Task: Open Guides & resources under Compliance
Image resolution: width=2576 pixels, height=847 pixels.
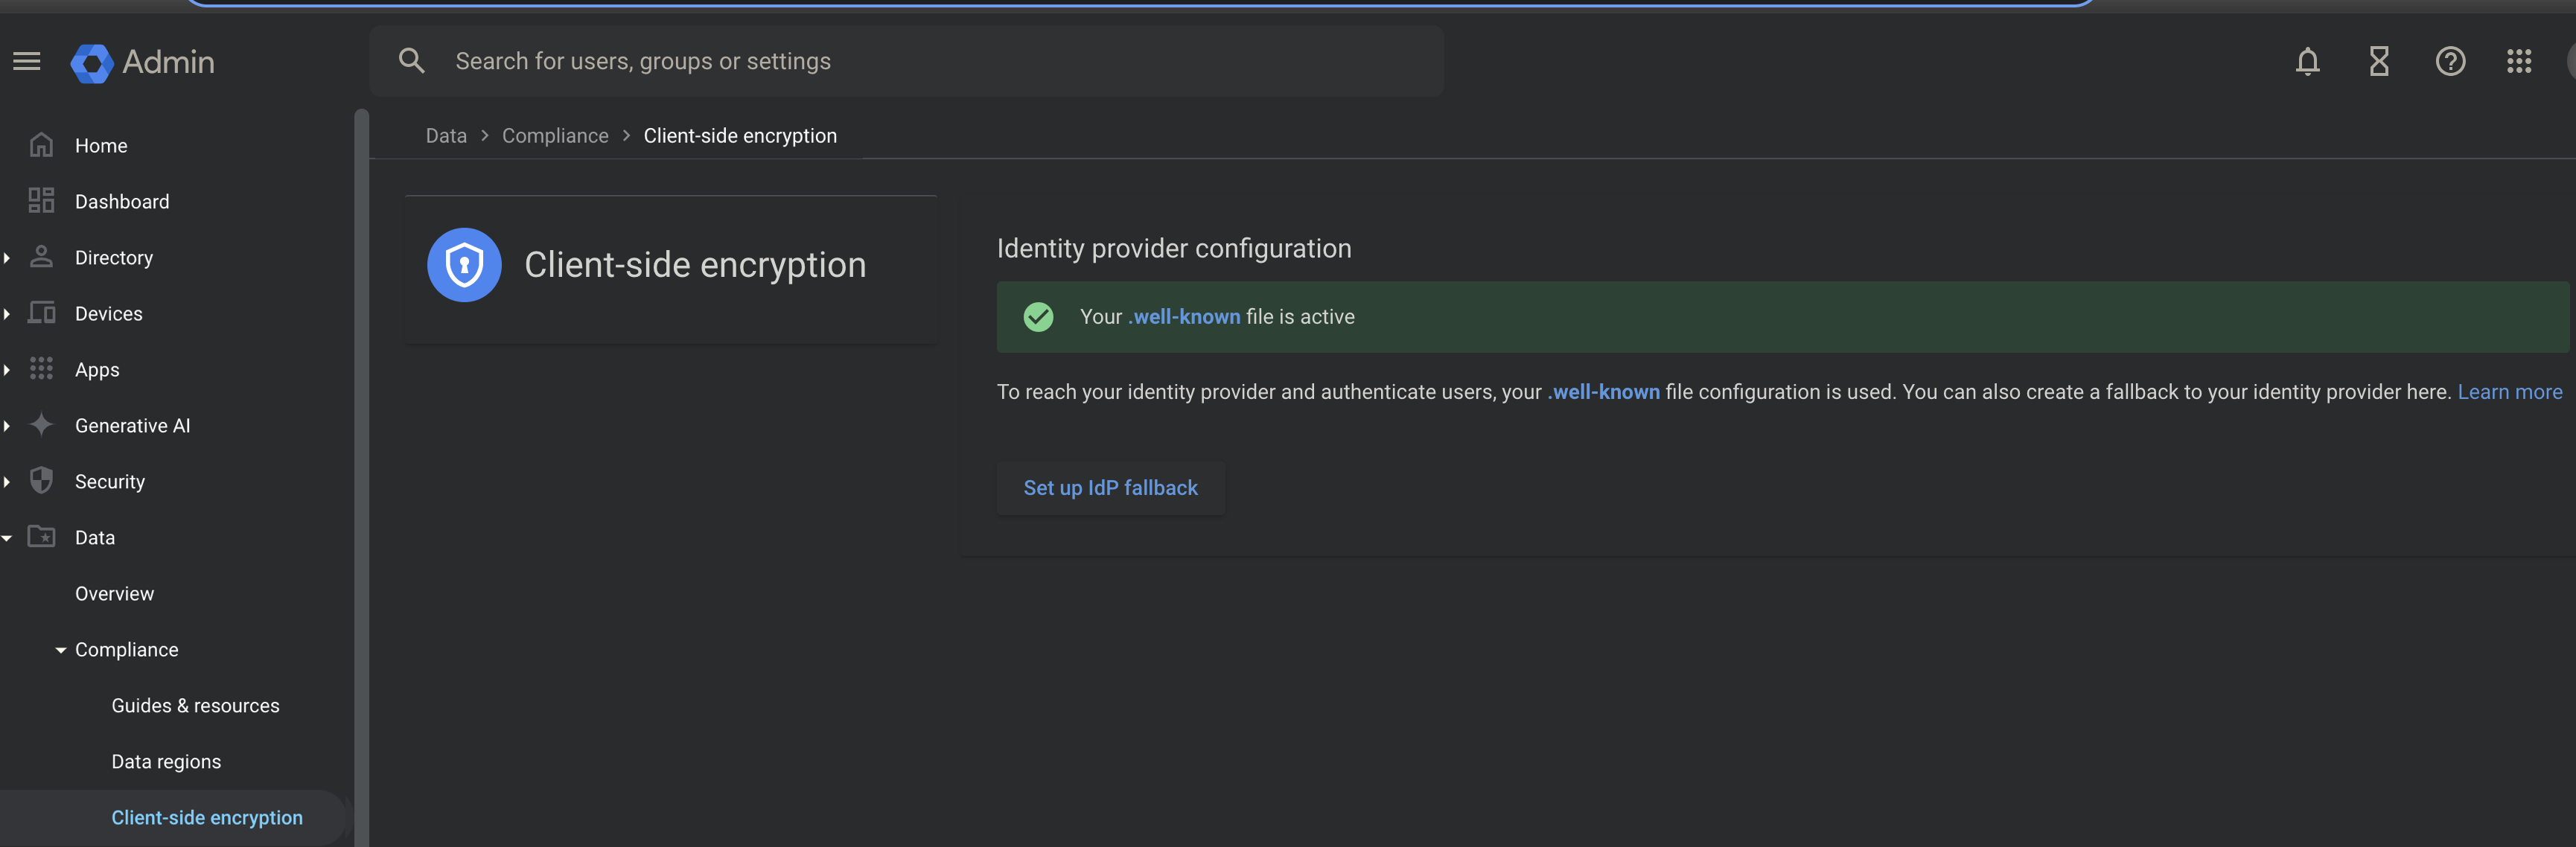Action: pos(195,705)
